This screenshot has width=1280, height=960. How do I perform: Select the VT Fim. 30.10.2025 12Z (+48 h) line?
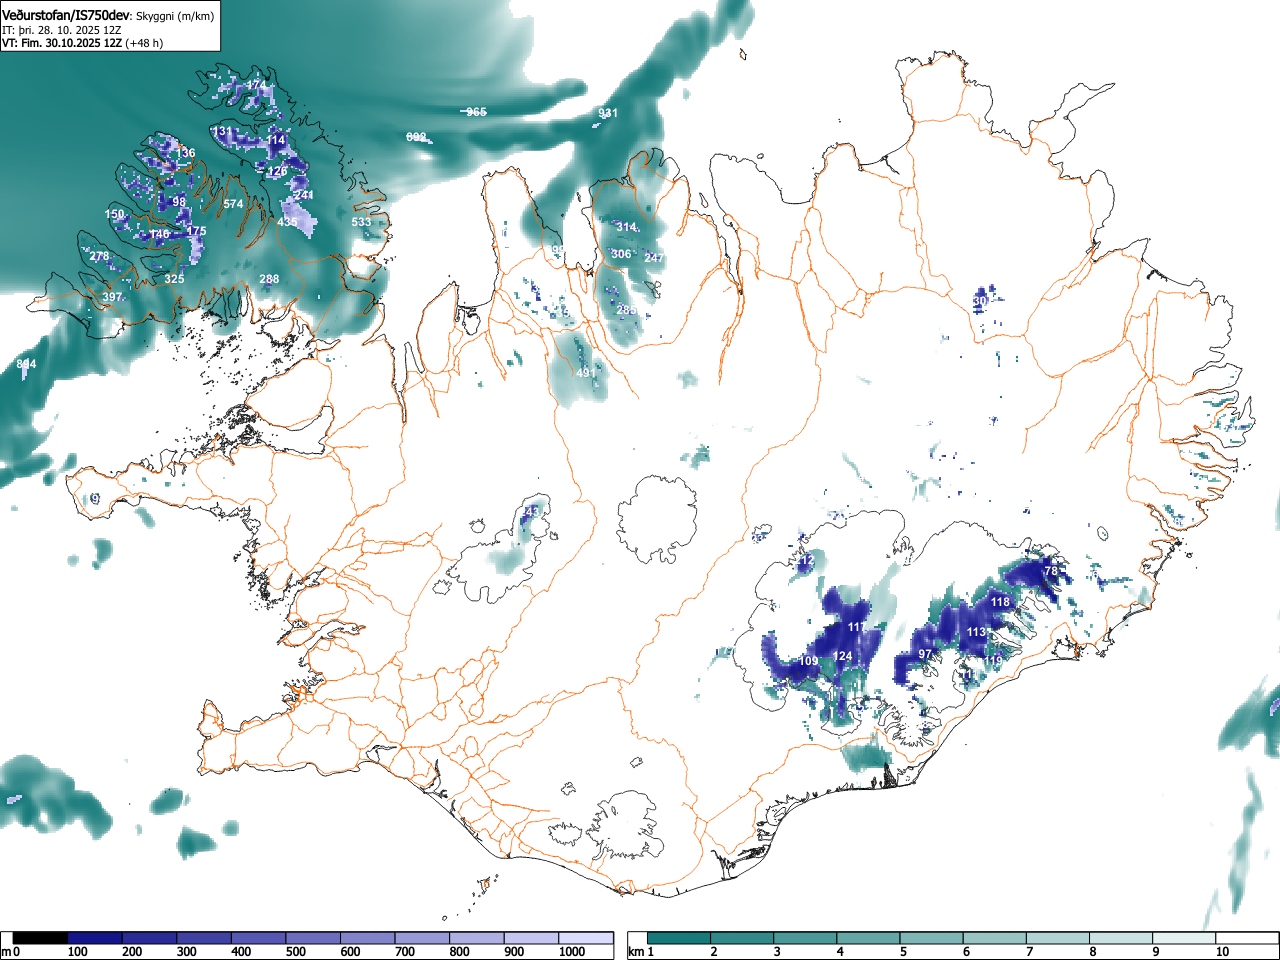(x=82, y=43)
